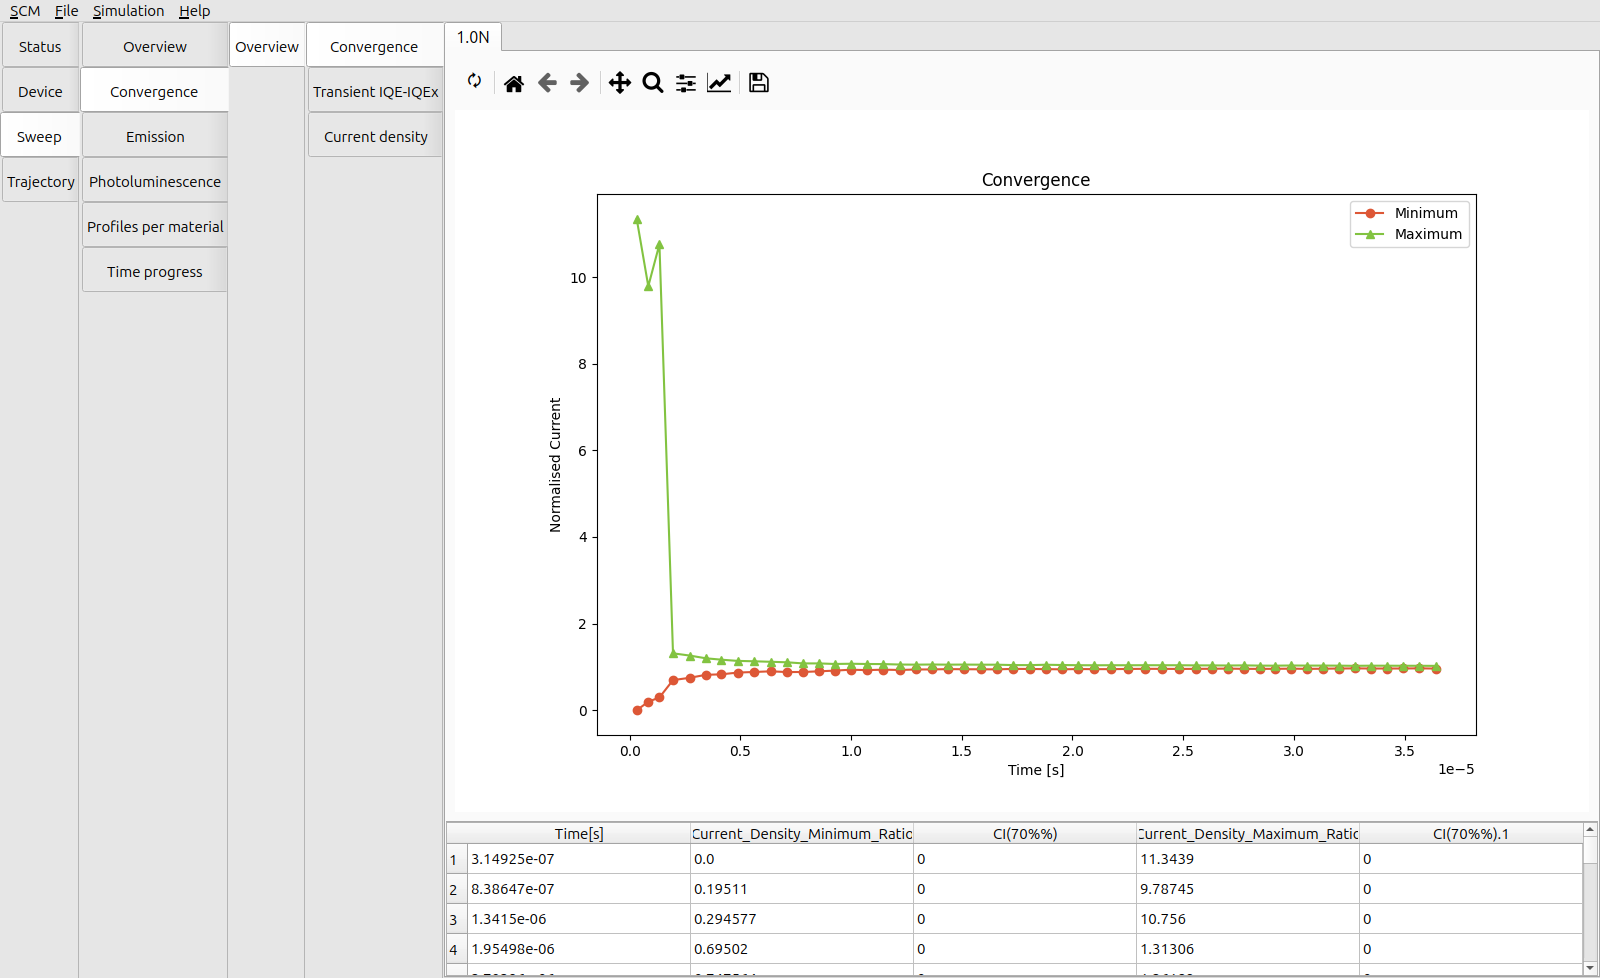Open Configure subplots sliders icon
This screenshot has width=1600, height=978.
tap(686, 83)
